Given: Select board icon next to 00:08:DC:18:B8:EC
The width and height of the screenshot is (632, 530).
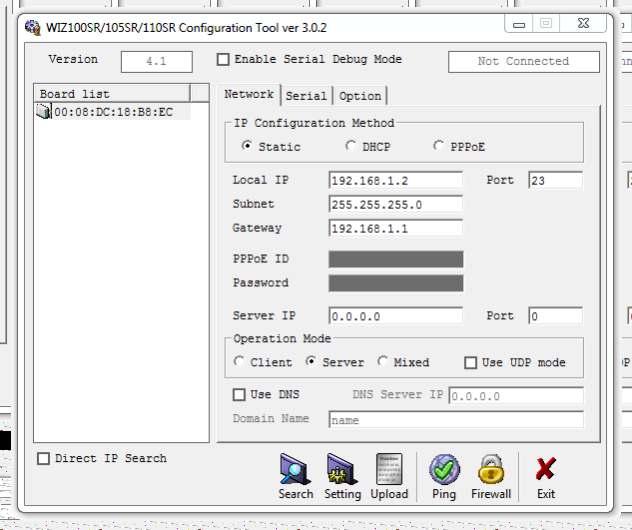Looking at the screenshot, I should (x=44, y=111).
